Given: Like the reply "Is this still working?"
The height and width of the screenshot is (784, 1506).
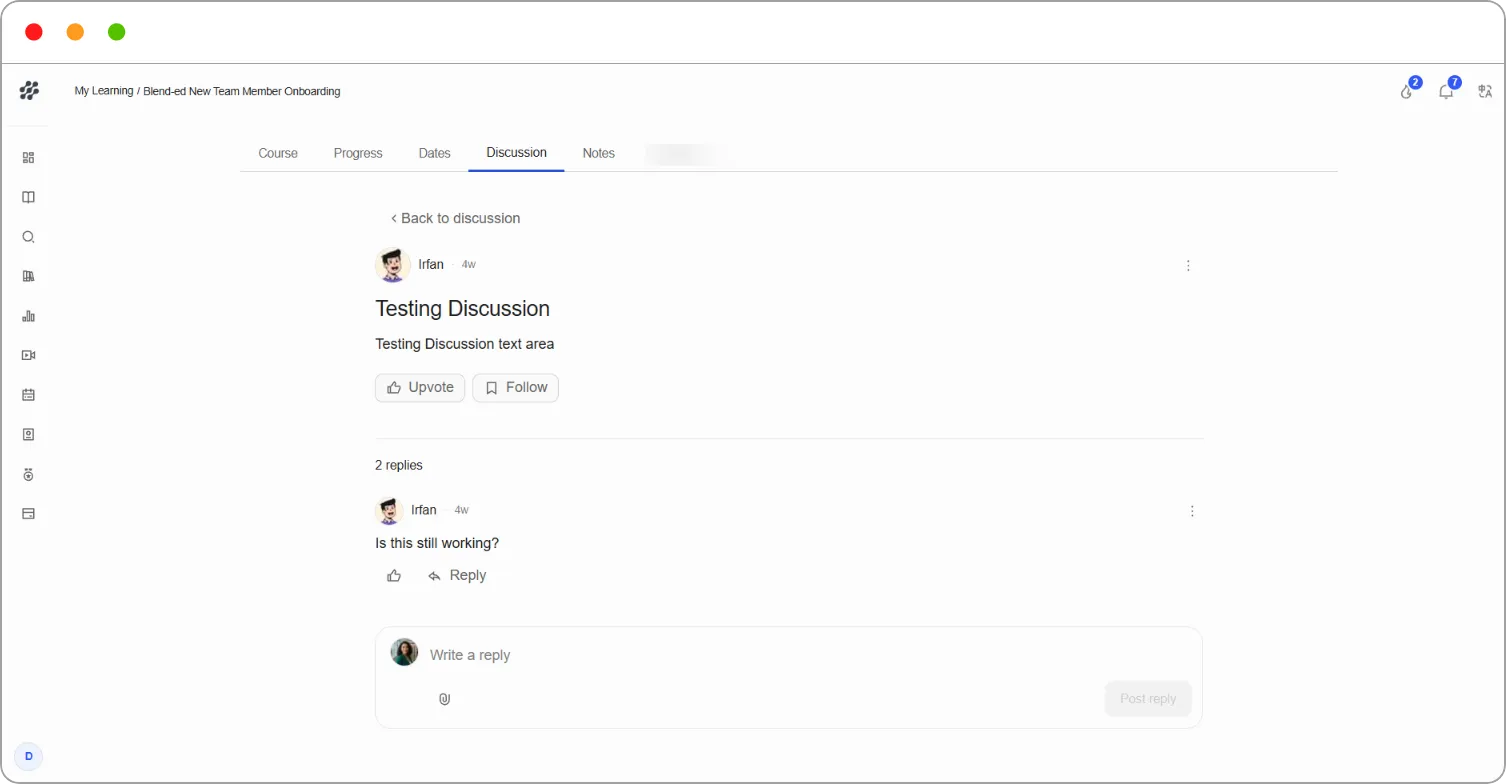Looking at the screenshot, I should point(394,576).
